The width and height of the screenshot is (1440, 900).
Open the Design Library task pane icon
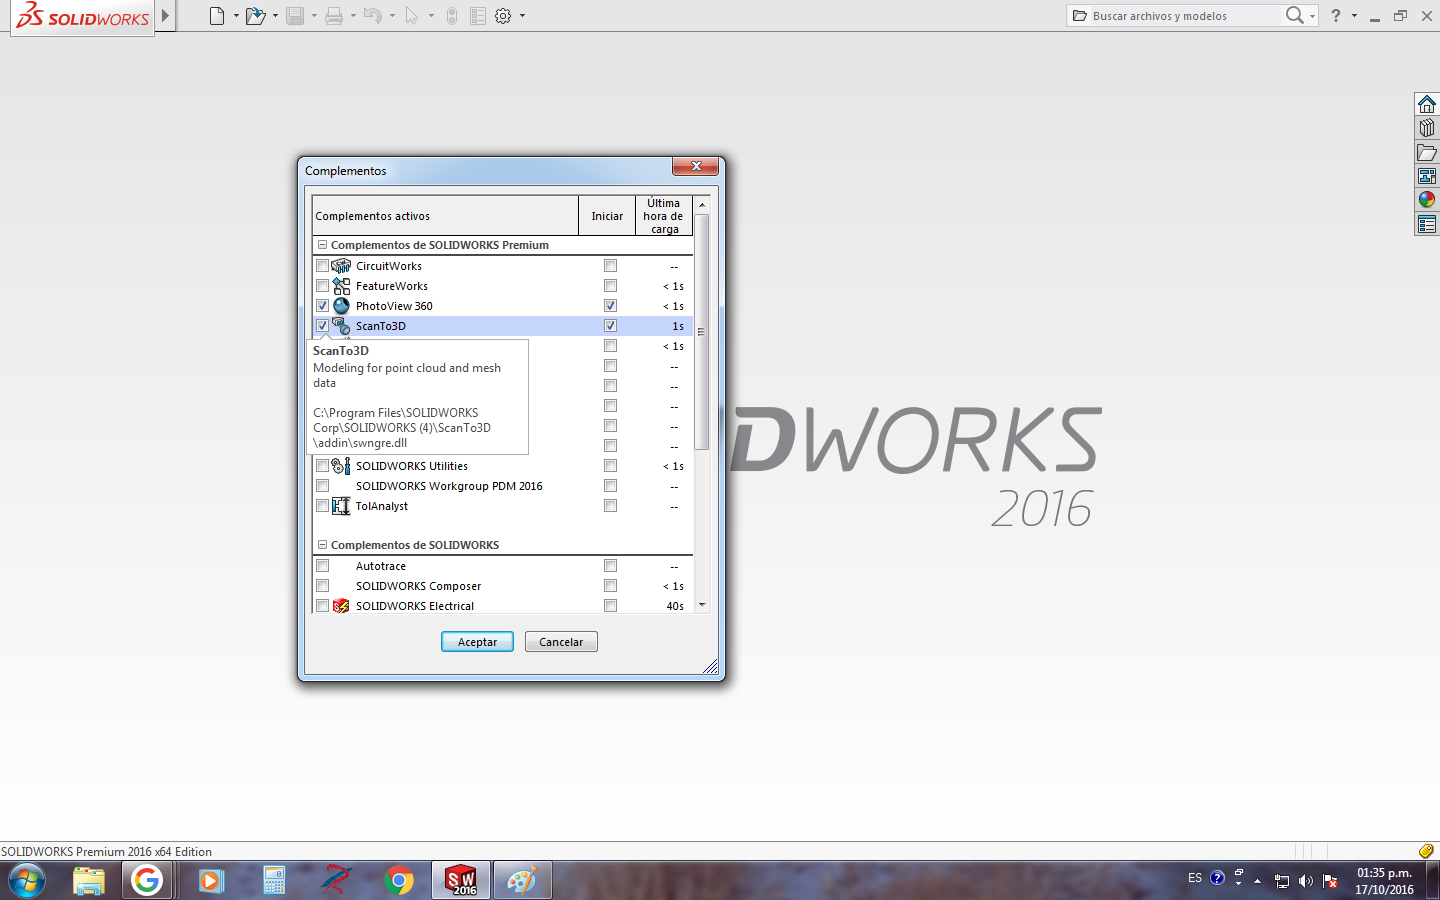pyautogui.click(x=1427, y=128)
